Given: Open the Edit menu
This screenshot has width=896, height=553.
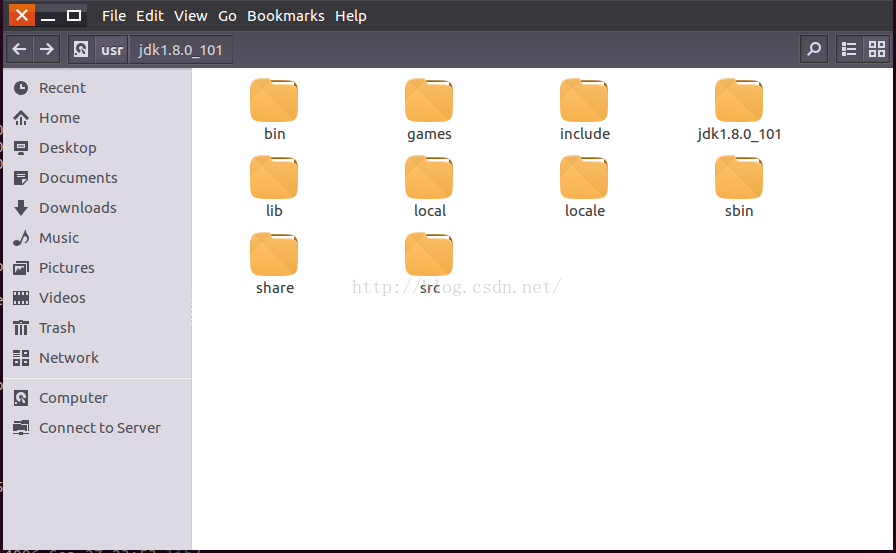Looking at the screenshot, I should (x=150, y=16).
